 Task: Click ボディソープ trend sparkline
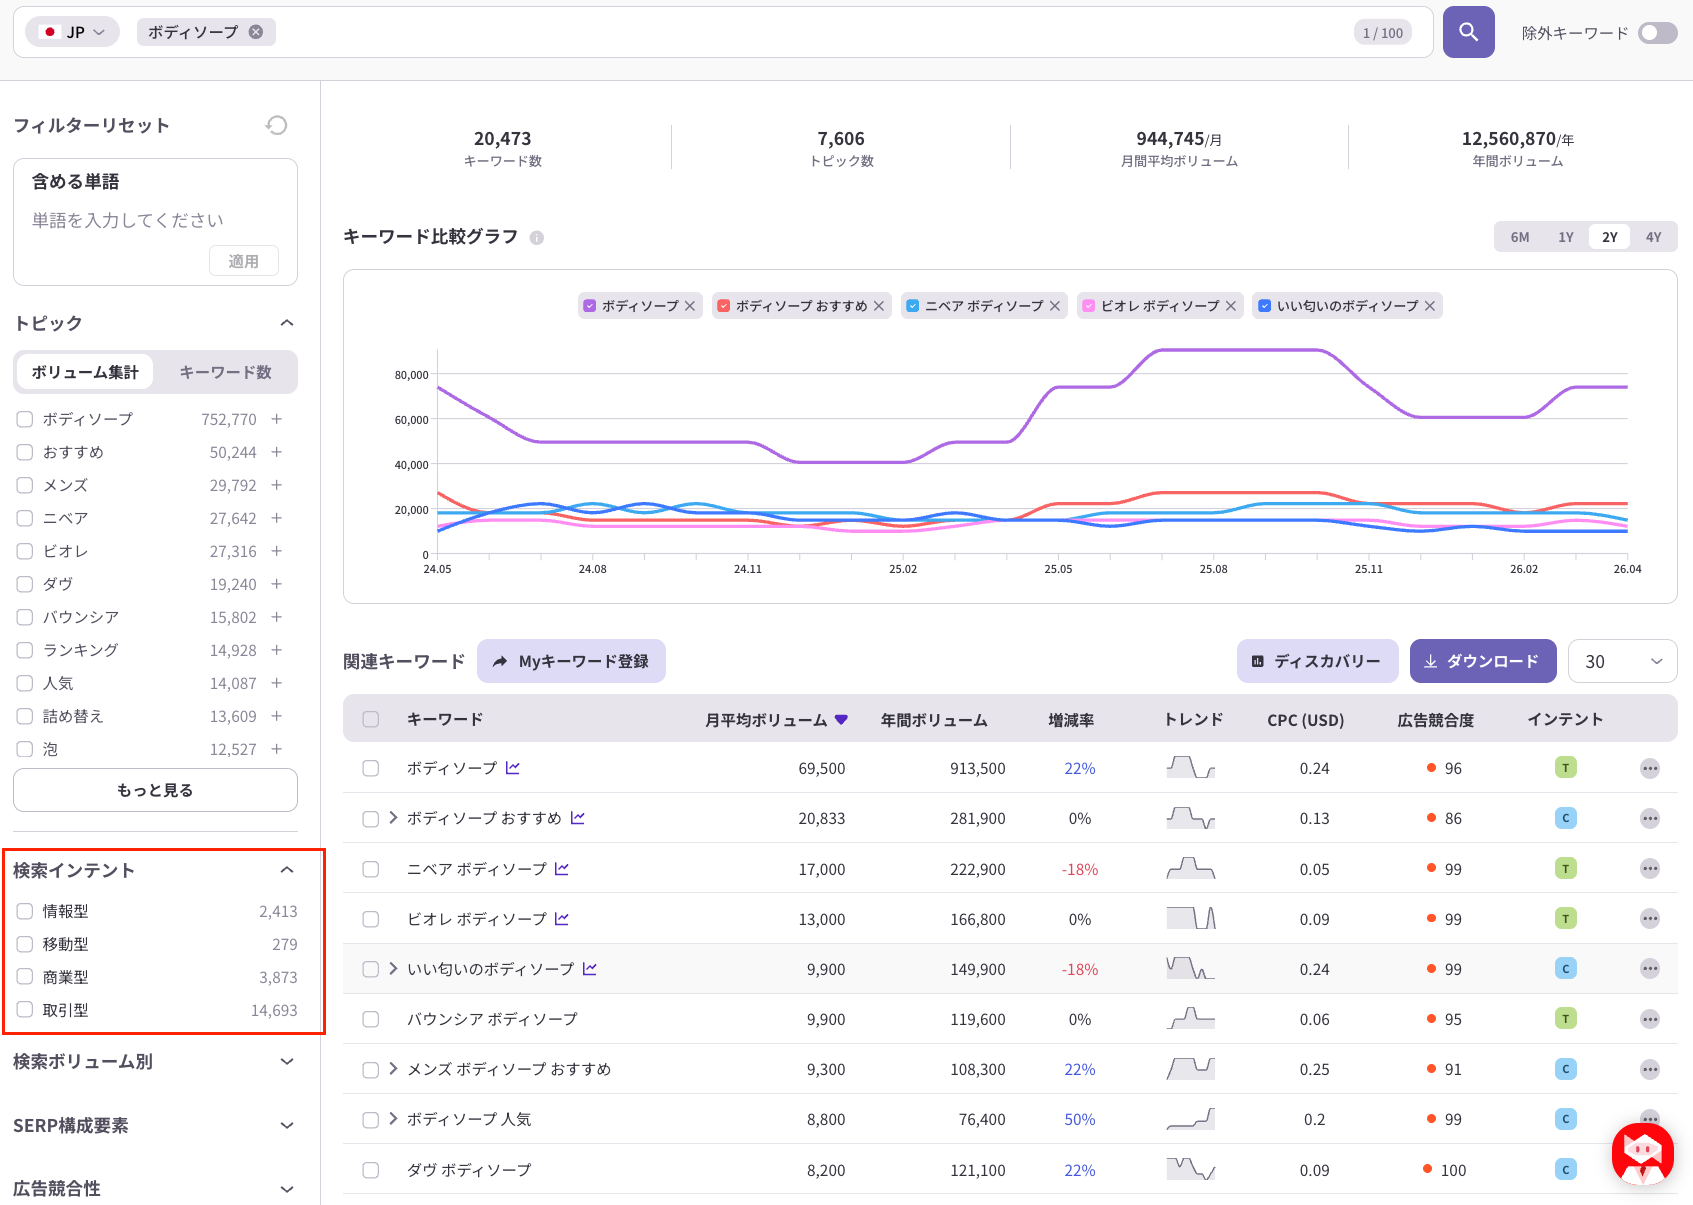pos(1191,768)
